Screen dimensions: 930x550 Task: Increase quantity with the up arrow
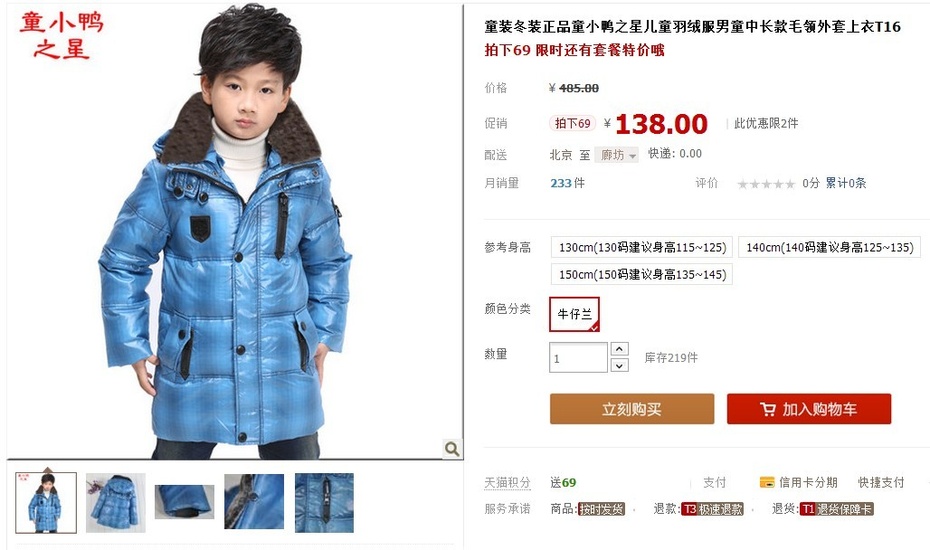click(x=619, y=349)
